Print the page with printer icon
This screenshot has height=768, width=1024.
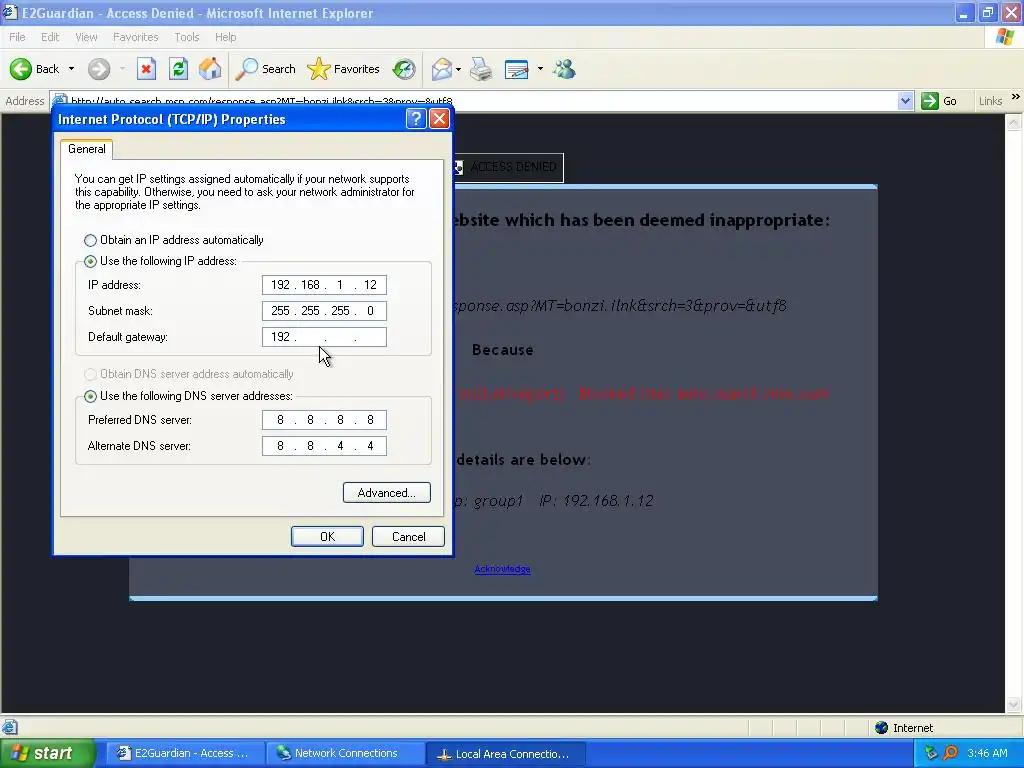pyautogui.click(x=481, y=69)
